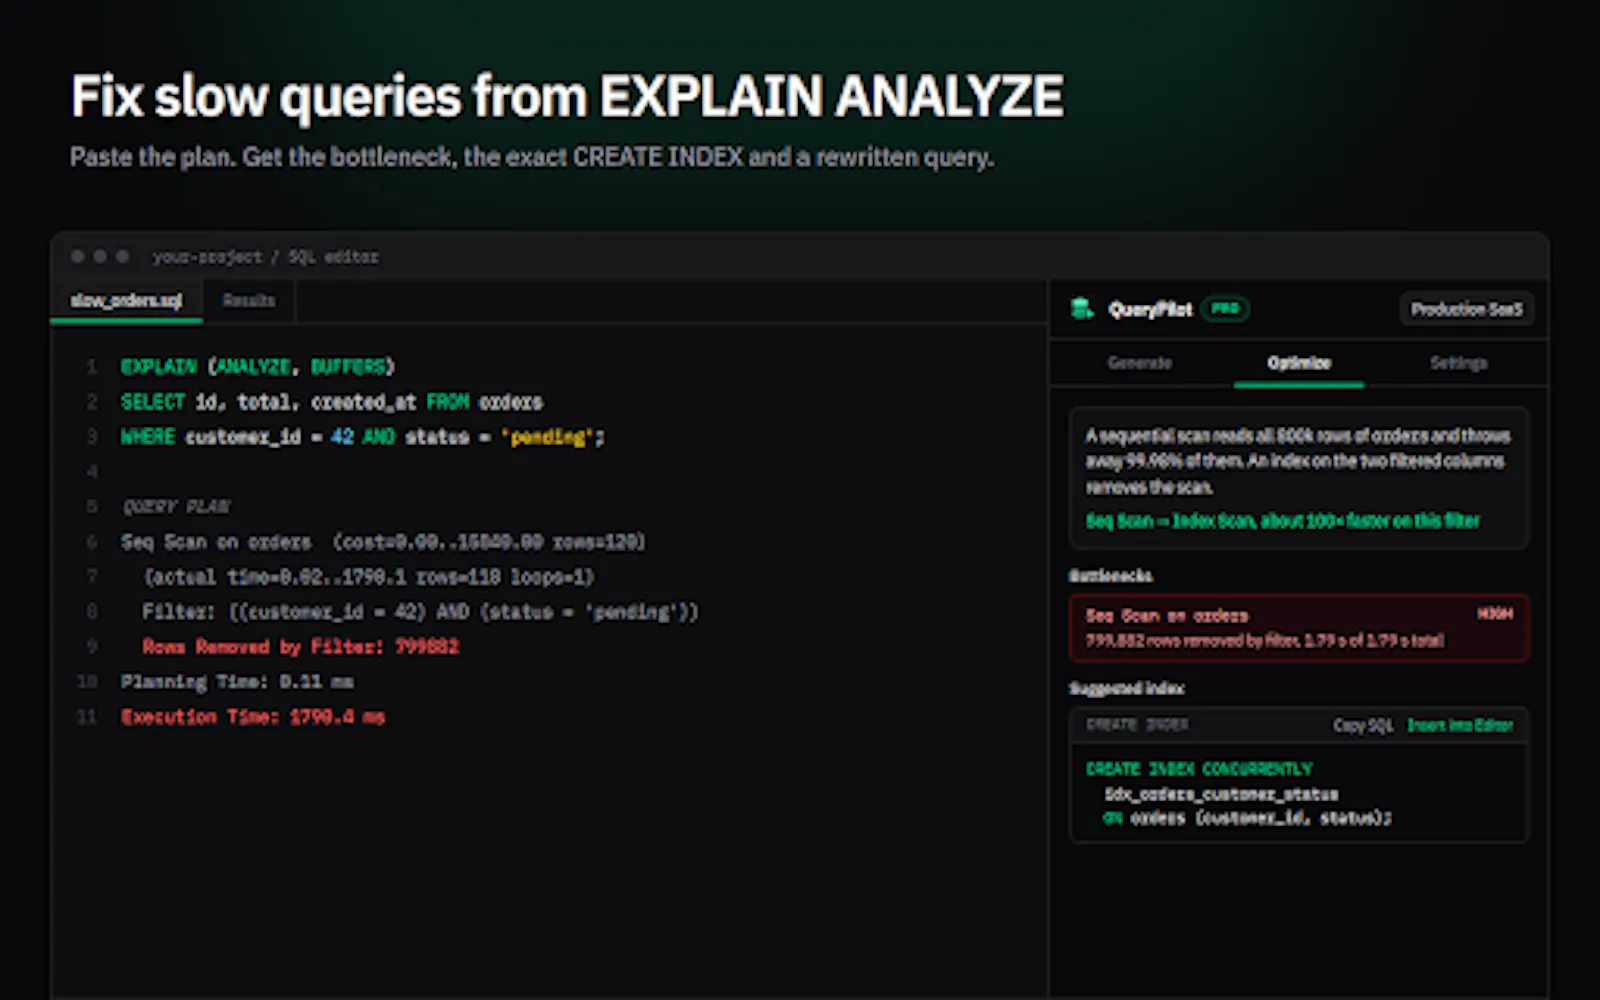Screen dimensions: 1600x1000
Task: Click the 'Seq Scan → Index Scan' speedup summary
Action: tap(1282, 521)
